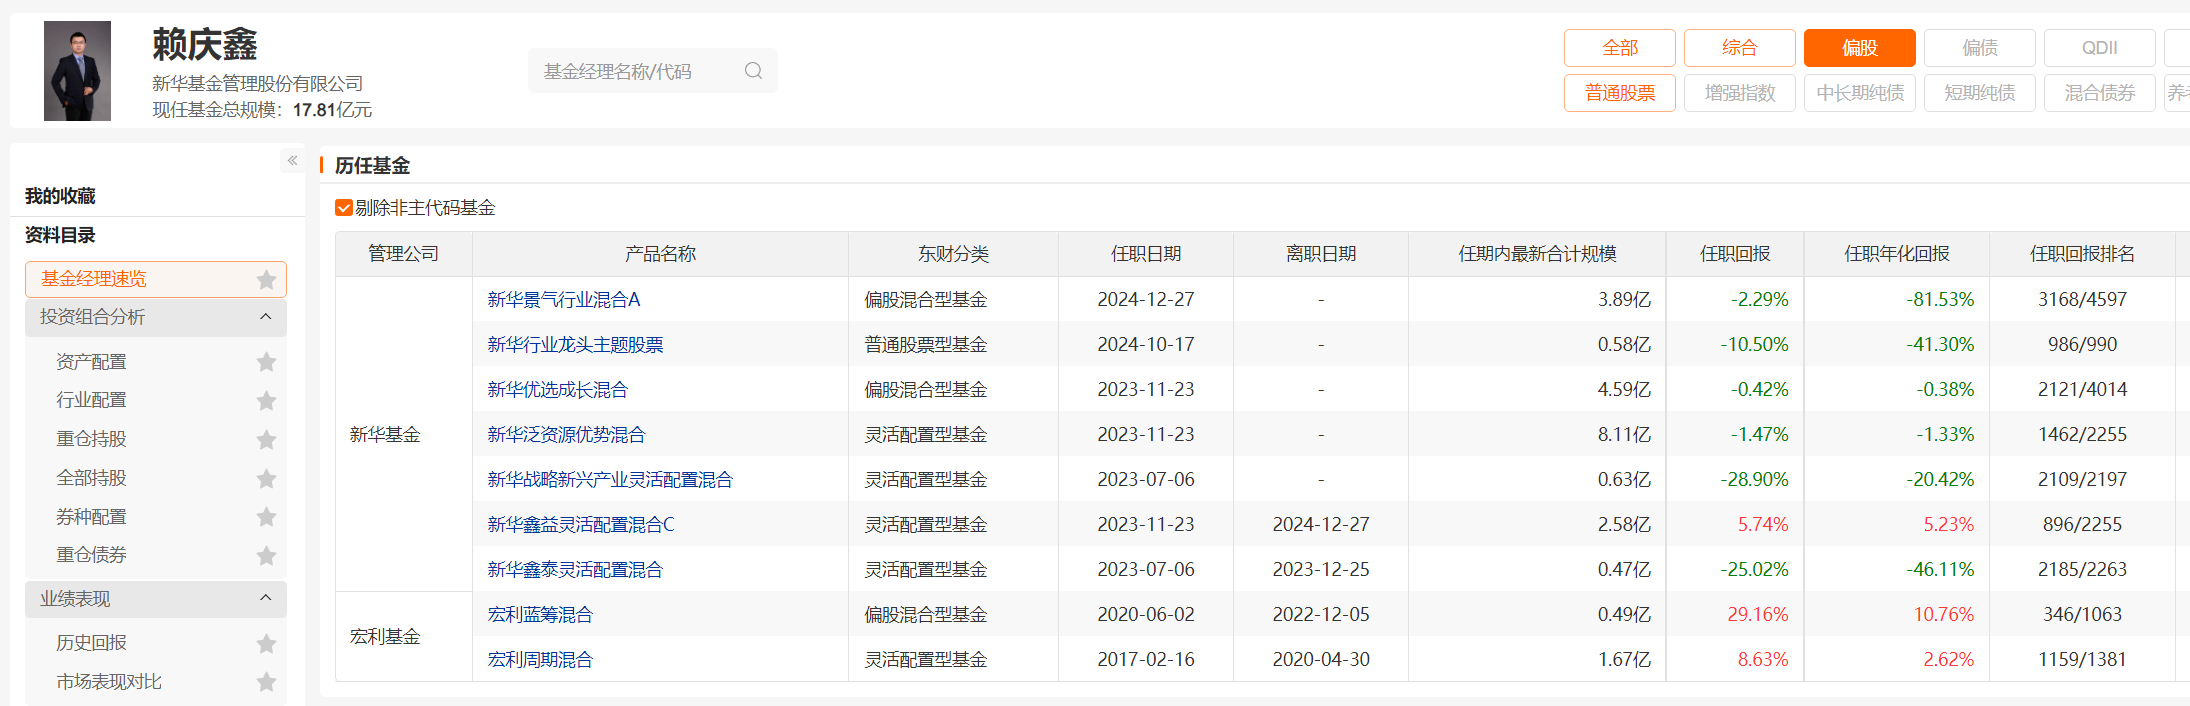Image resolution: width=2190 pixels, height=706 pixels.
Task: Click the 任职年化回报 column header
Action: 1897,254
